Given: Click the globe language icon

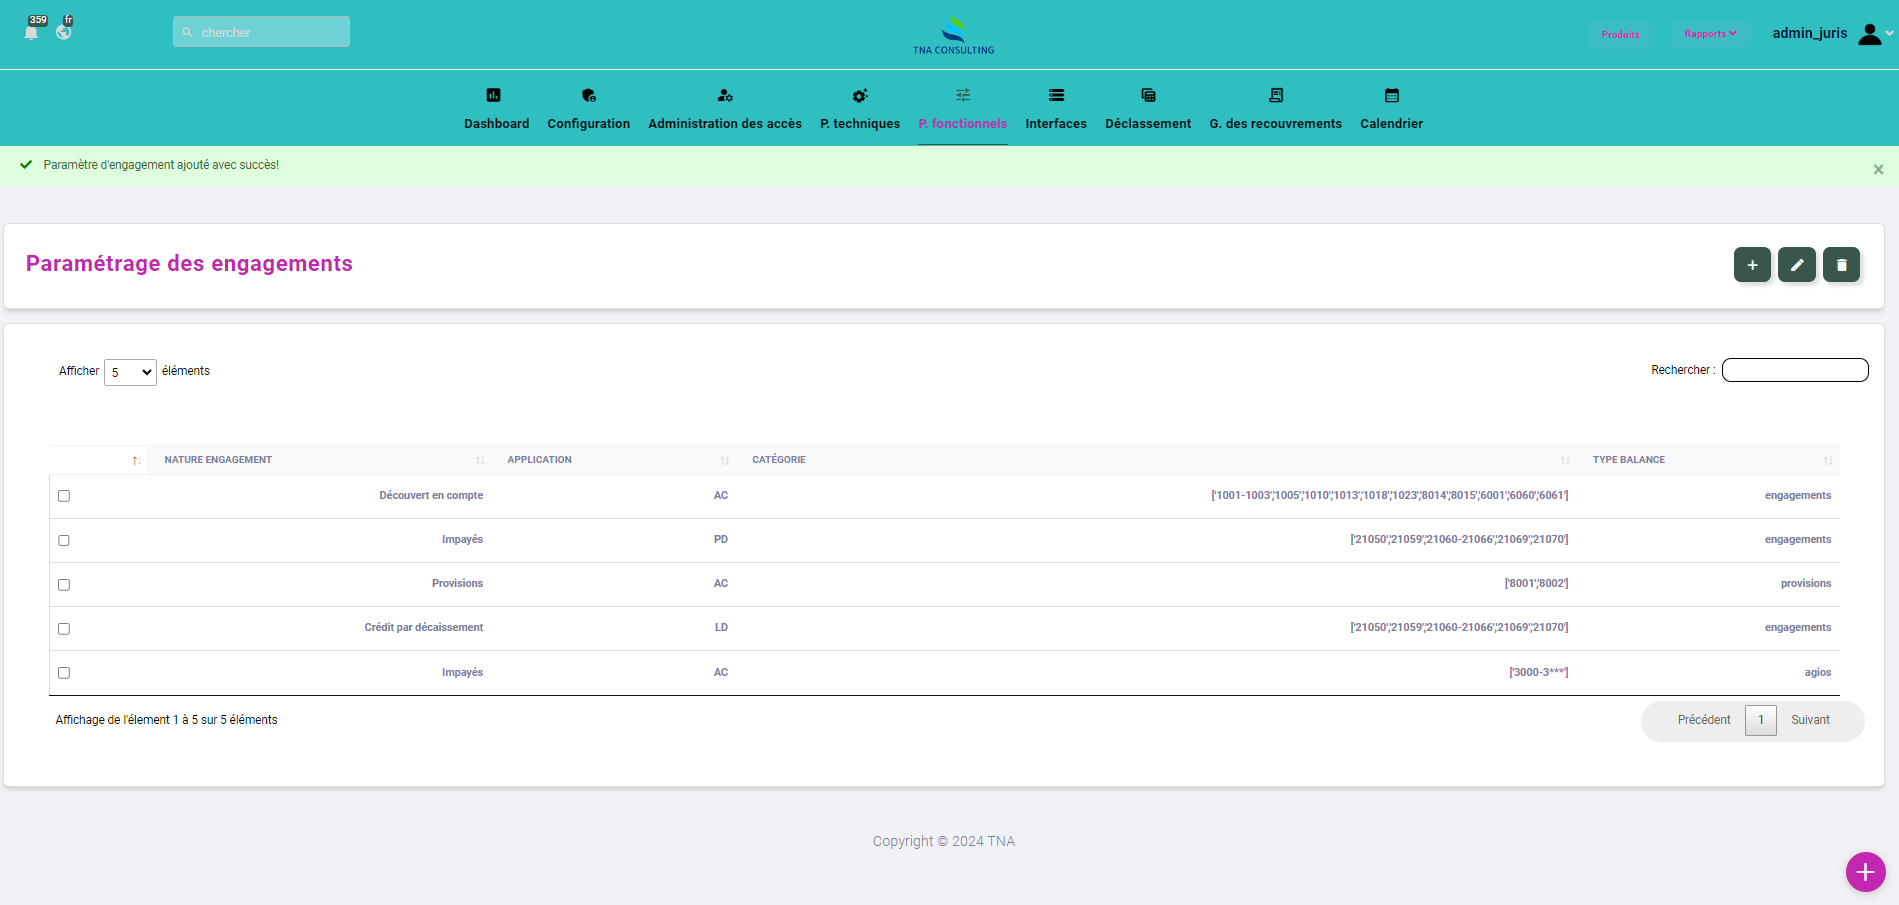Looking at the screenshot, I should [64, 32].
